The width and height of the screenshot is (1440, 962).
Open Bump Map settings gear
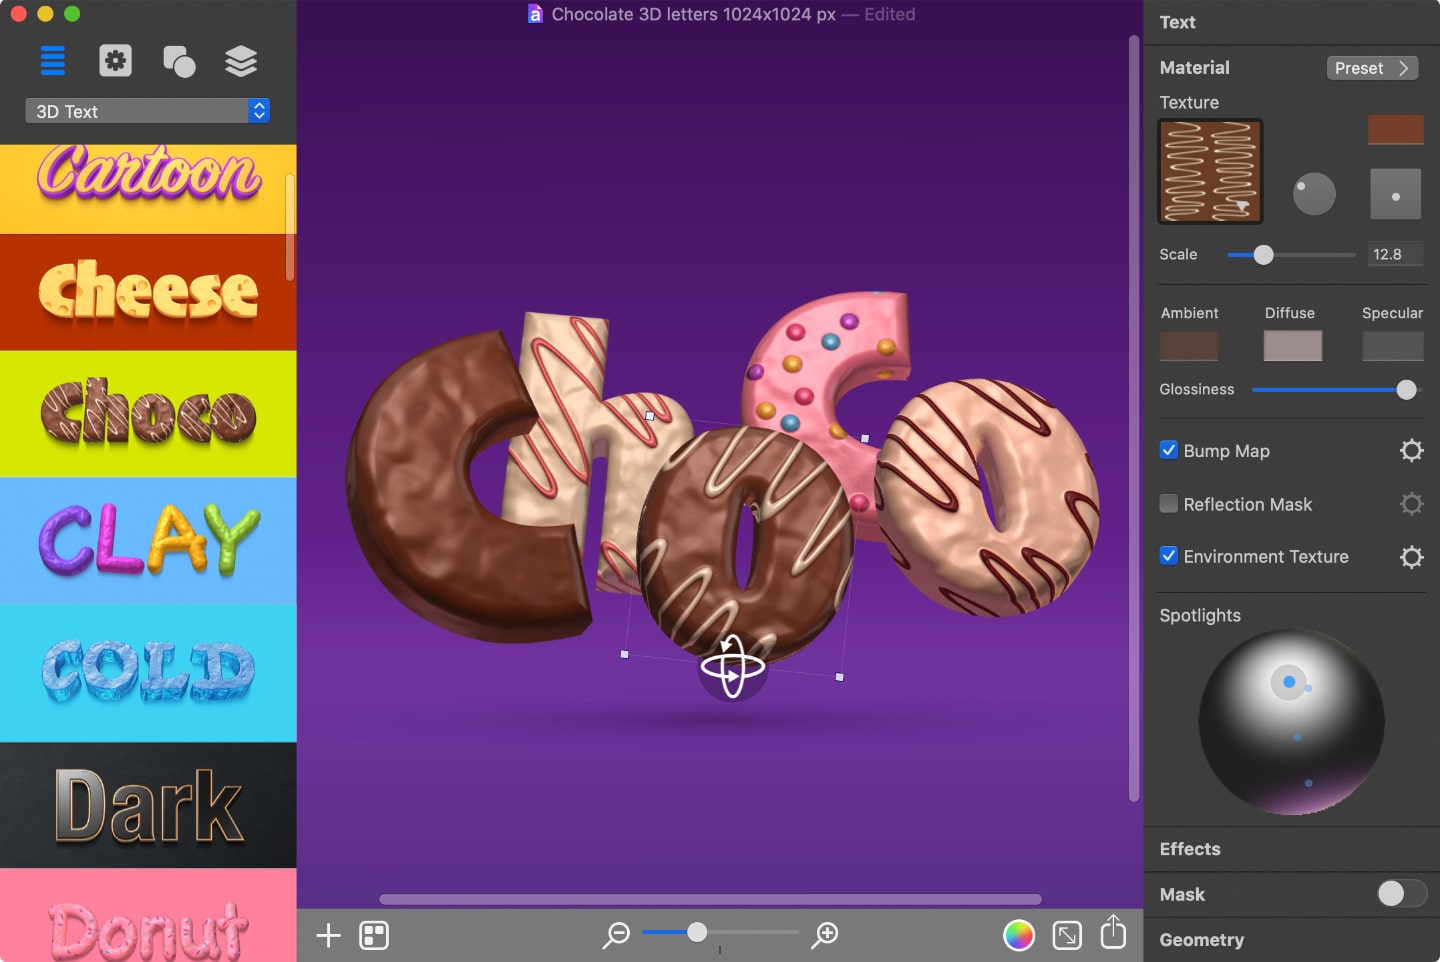pos(1411,450)
